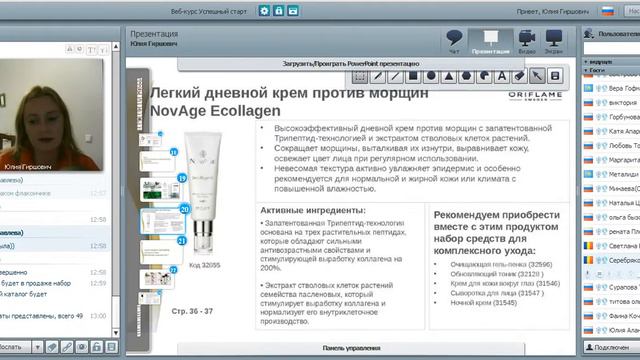Screen dimensions: 640x360
Task: Click the Подключен status button
Action: pos(612,347)
